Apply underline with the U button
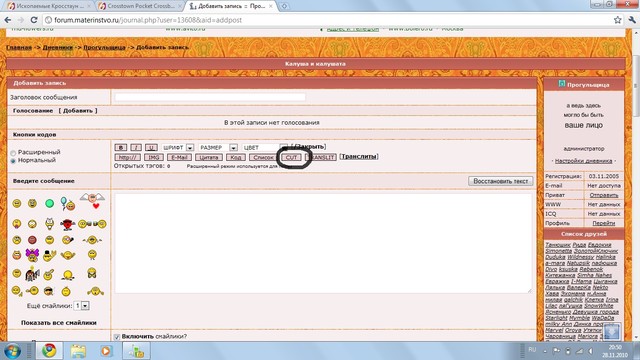This screenshot has height=360, width=640. click(x=151, y=147)
